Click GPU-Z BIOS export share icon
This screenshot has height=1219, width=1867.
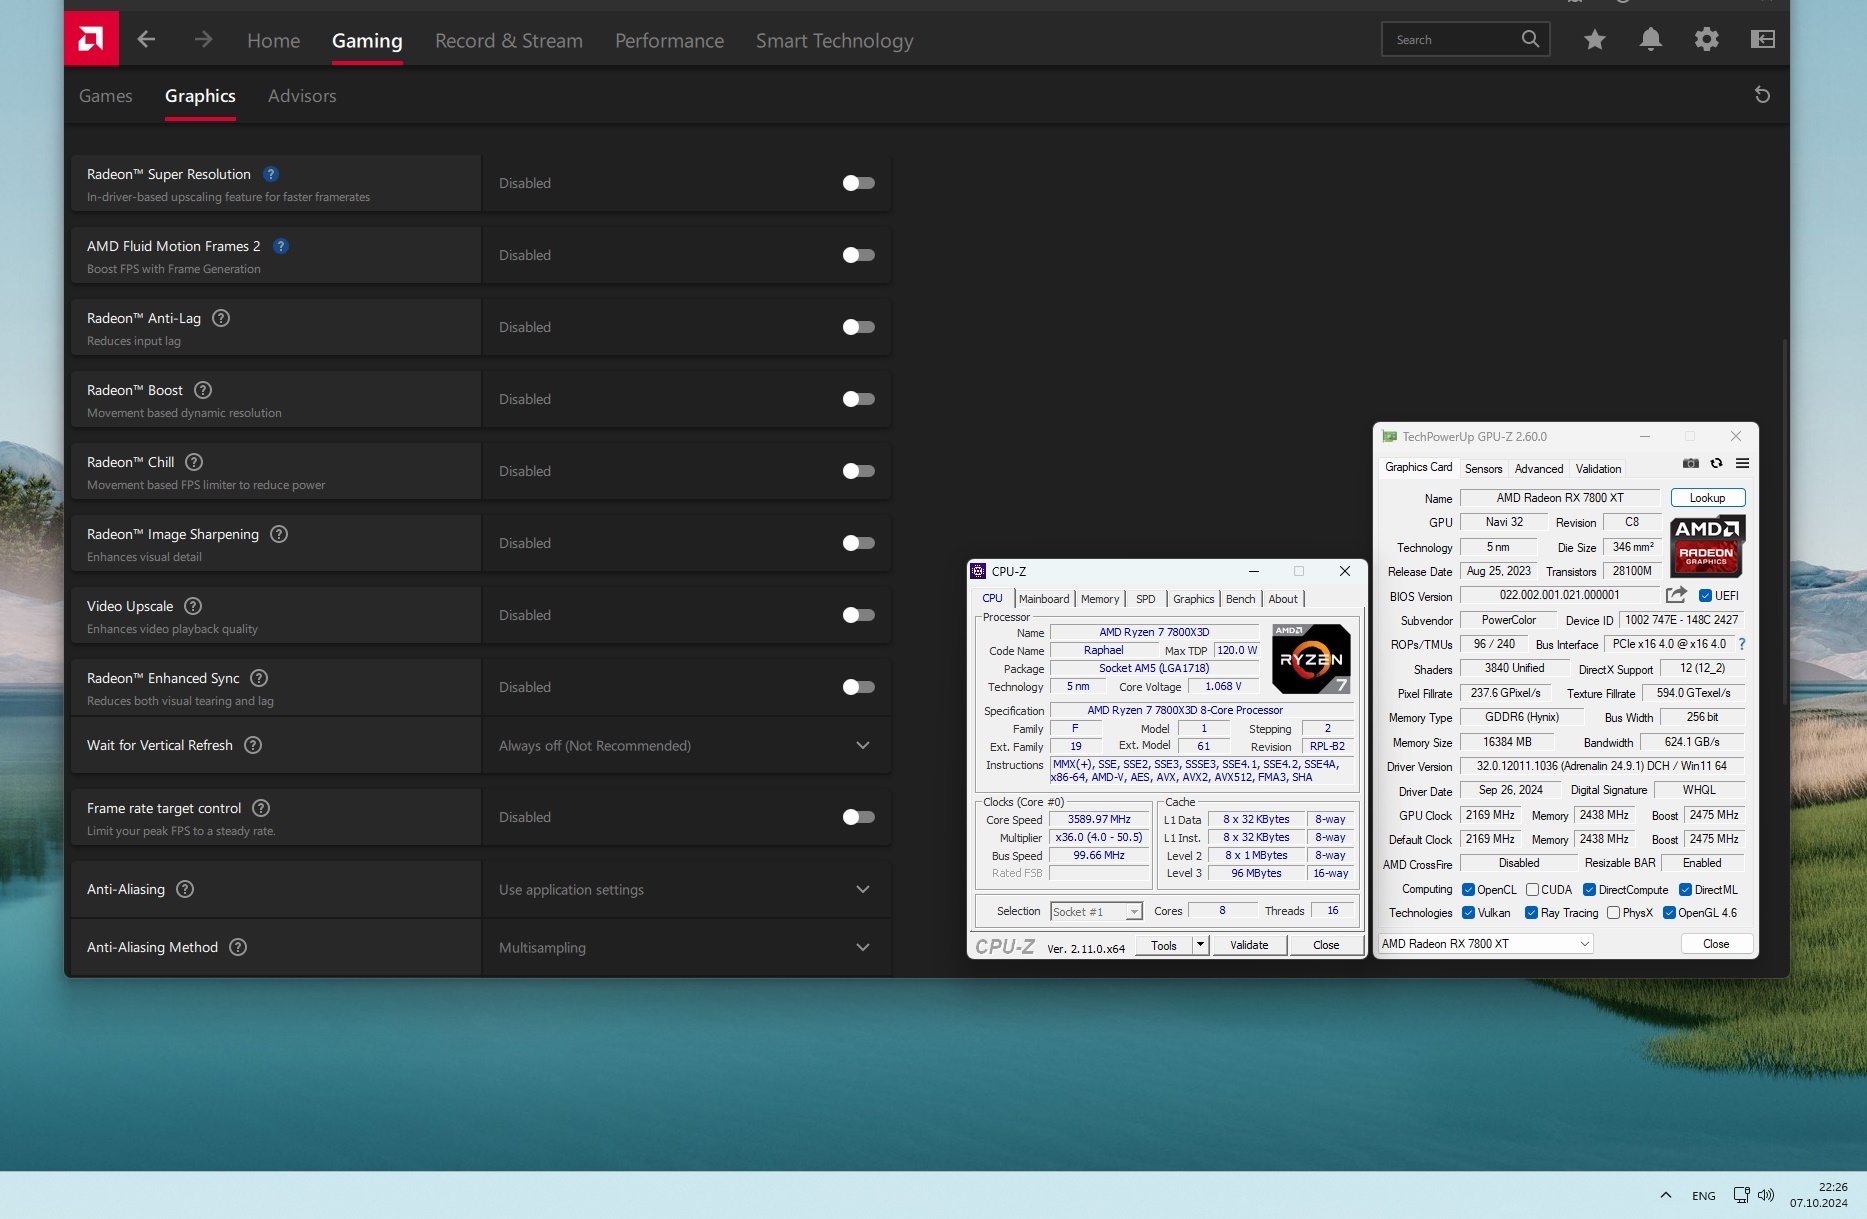pyautogui.click(x=1677, y=595)
